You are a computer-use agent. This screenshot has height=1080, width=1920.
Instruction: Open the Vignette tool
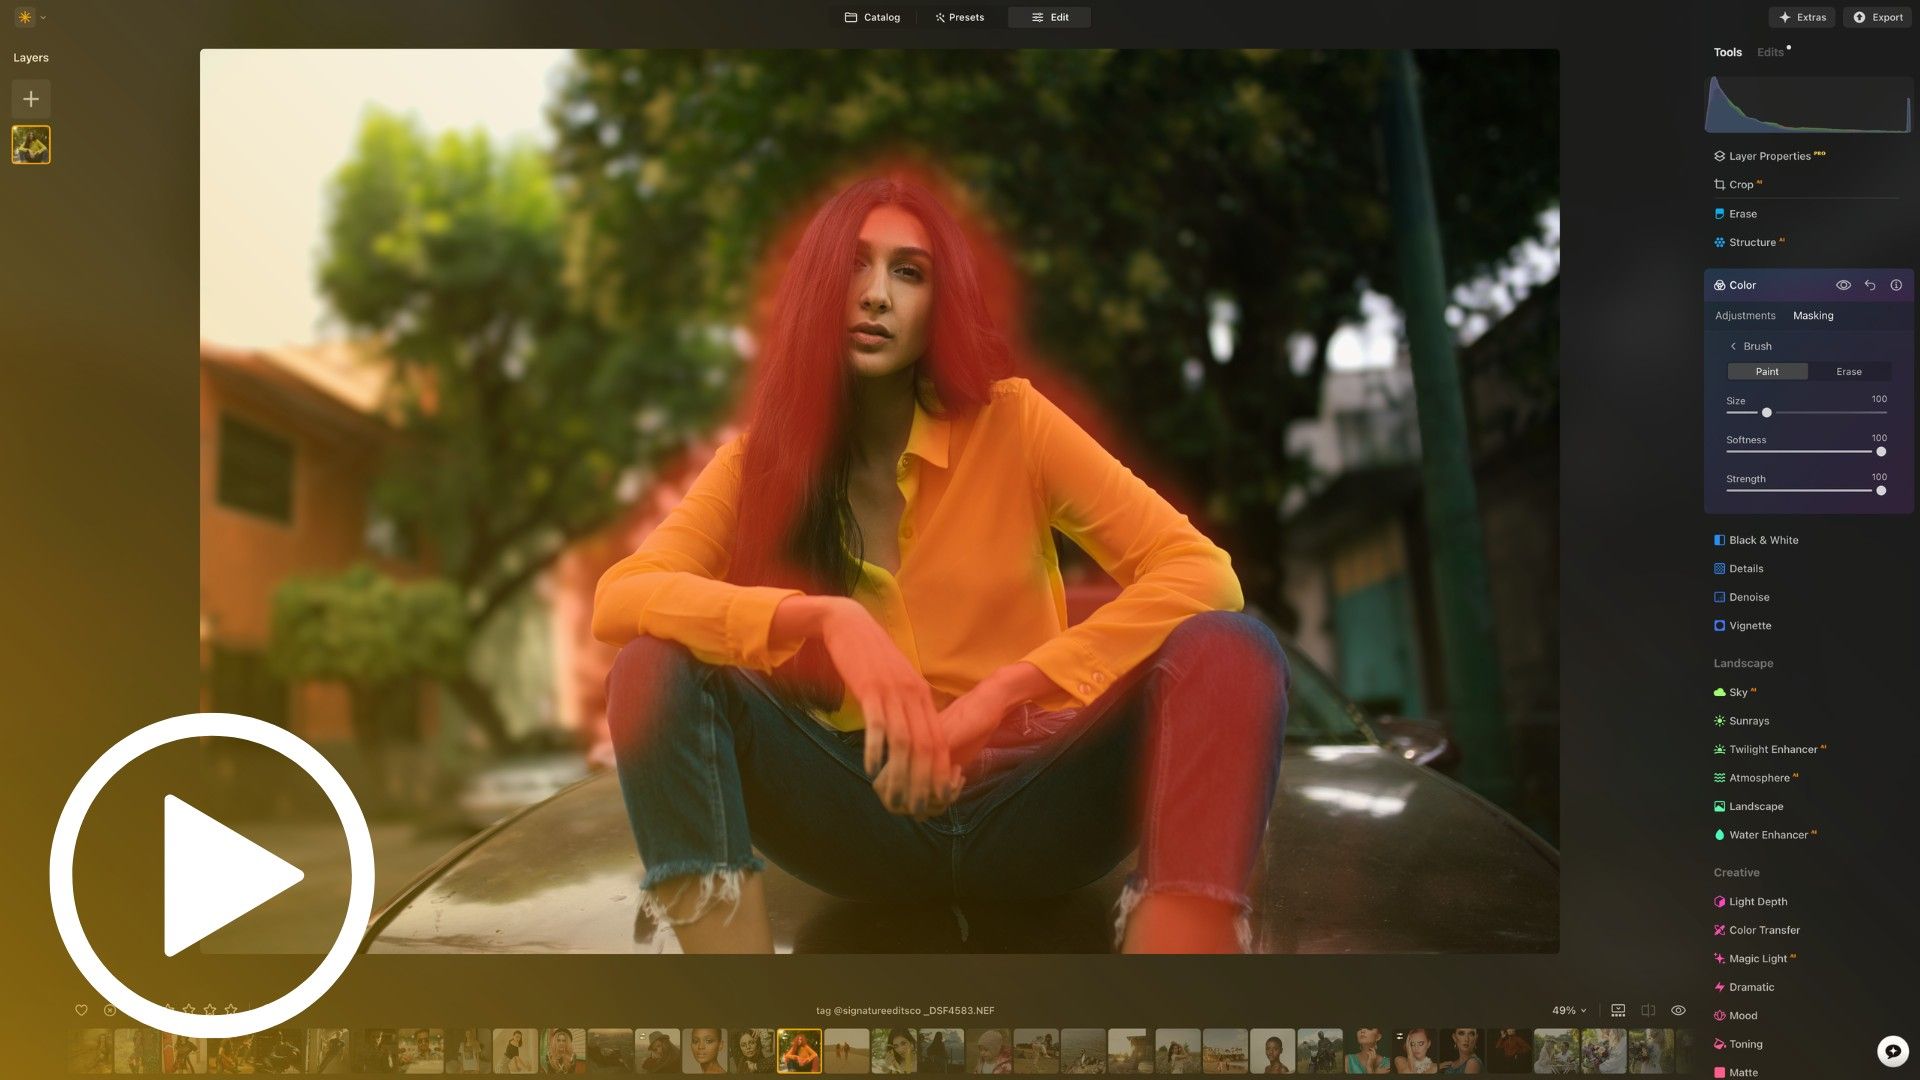coord(1749,626)
